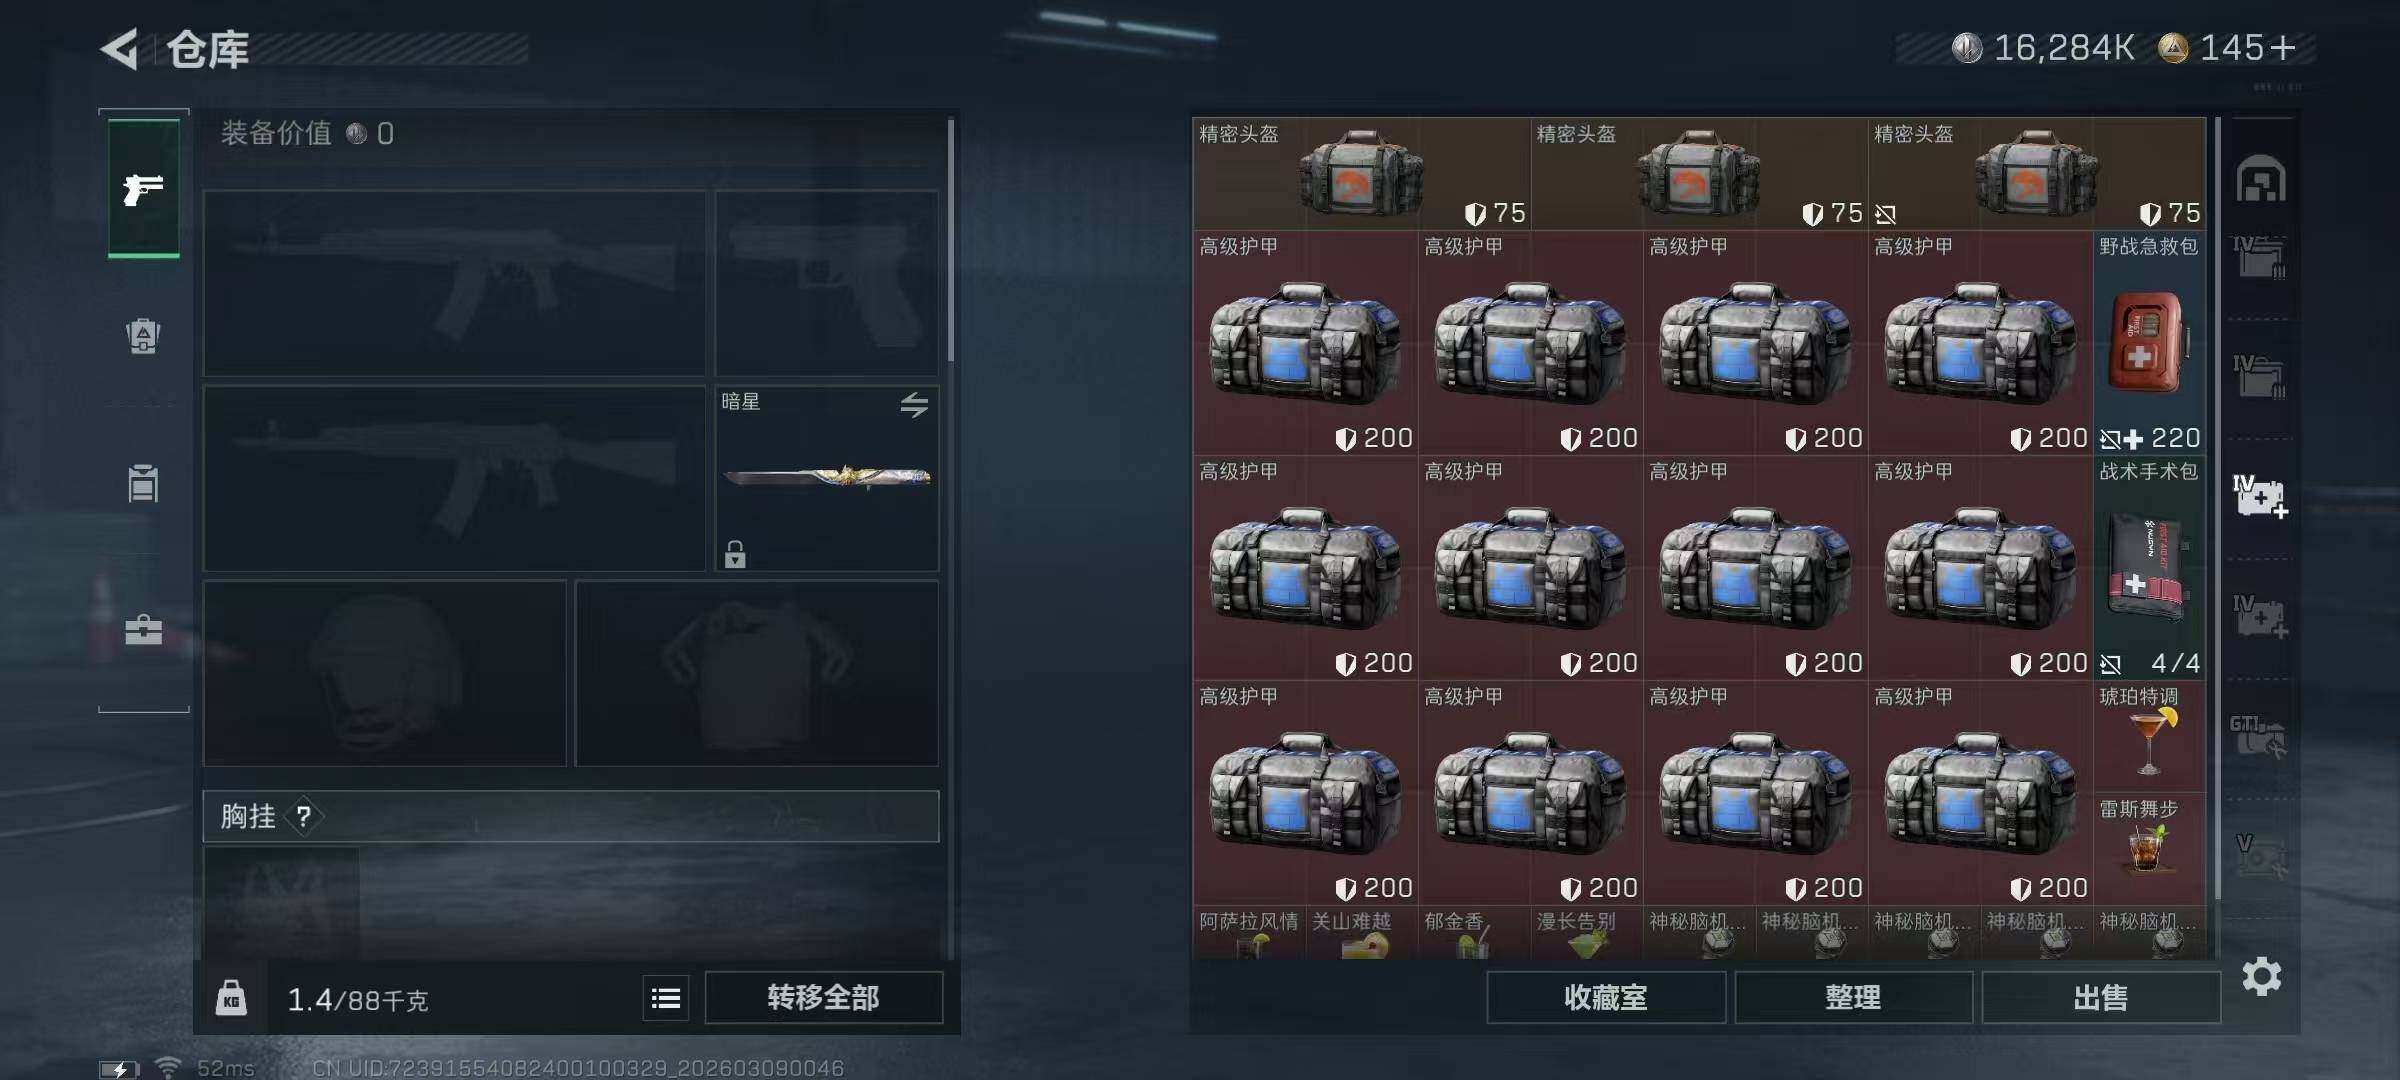Image resolution: width=2400 pixels, height=1080 pixels.
Task: Open settings gear next to 出售
Action: coord(2262,976)
